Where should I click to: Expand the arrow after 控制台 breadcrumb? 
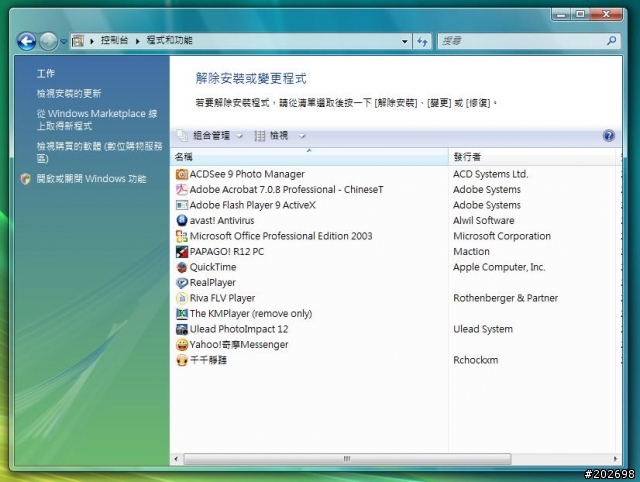coord(138,41)
